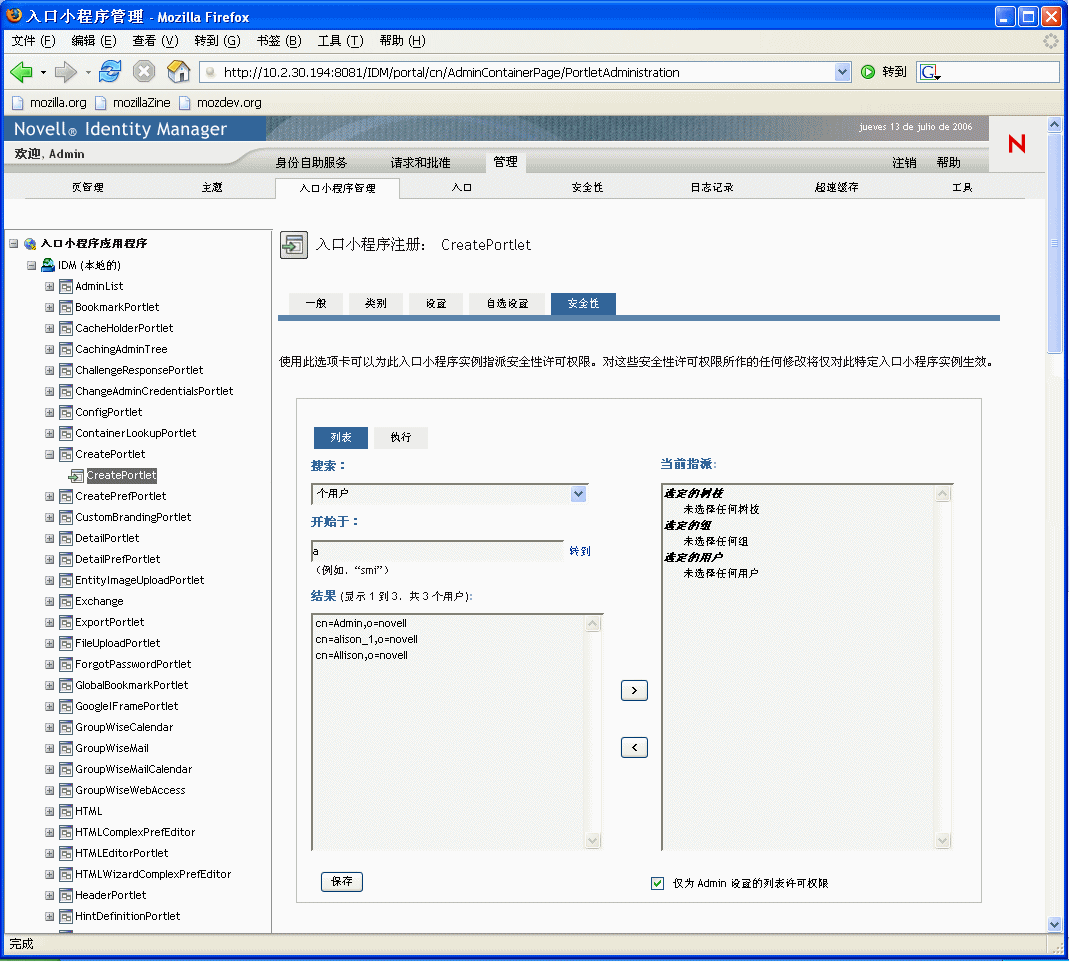The image size is (1070, 962).
Task: Click the globe icon of portlet applications root
Action: coord(30,244)
